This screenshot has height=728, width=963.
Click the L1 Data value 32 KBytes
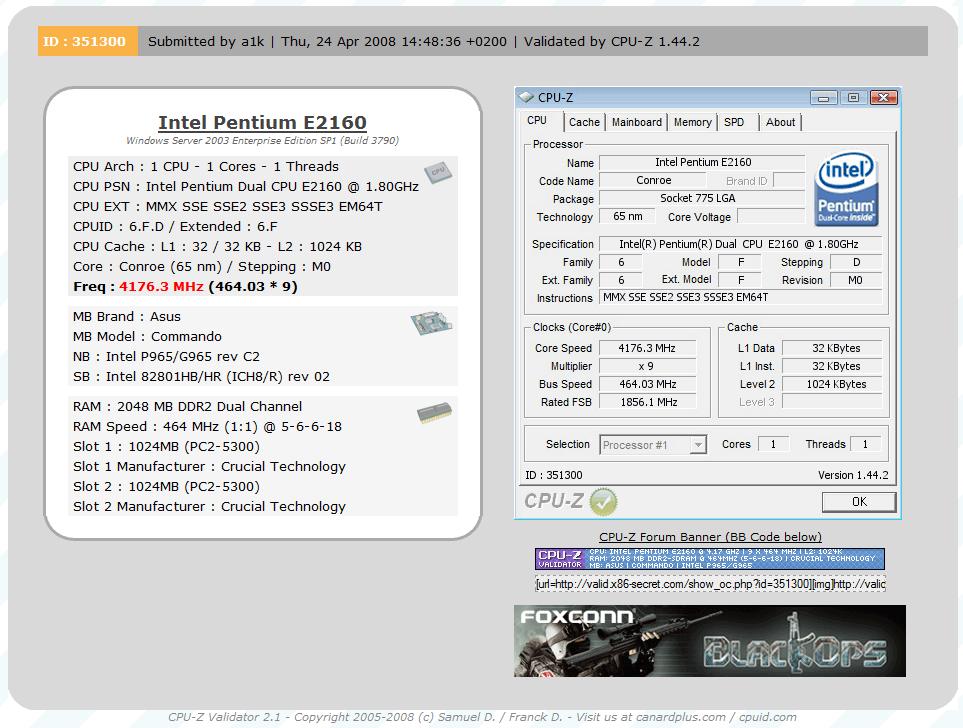[x=832, y=348]
